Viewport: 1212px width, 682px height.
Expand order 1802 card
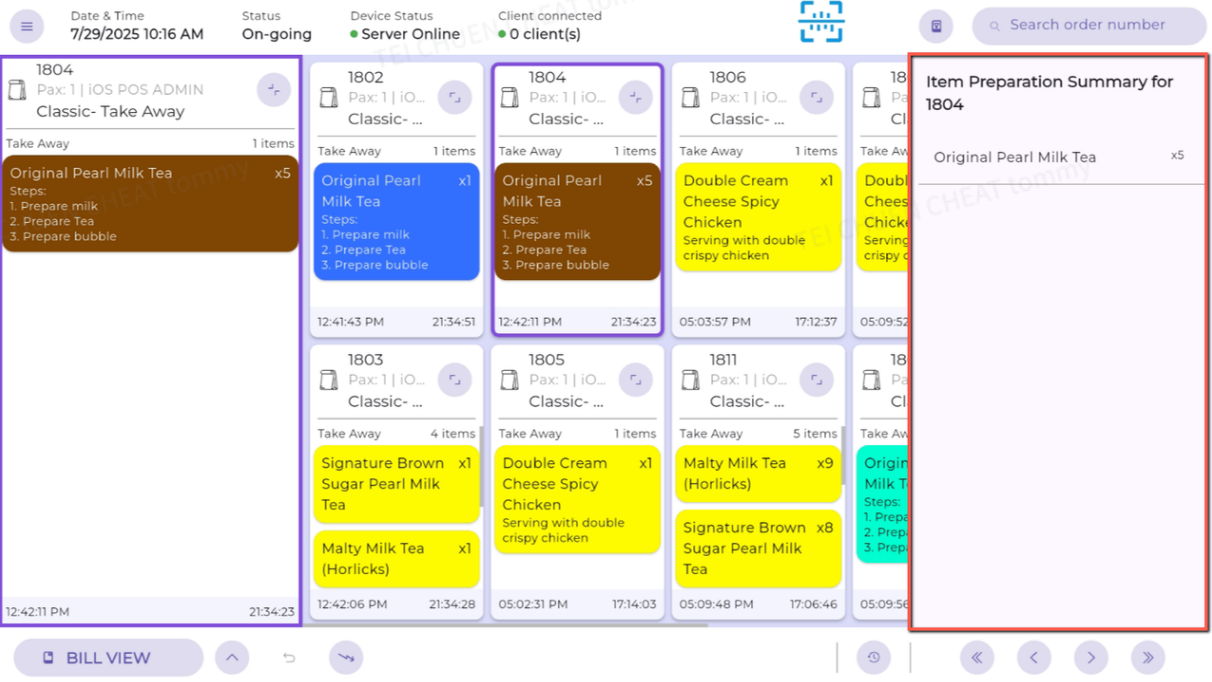(455, 97)
